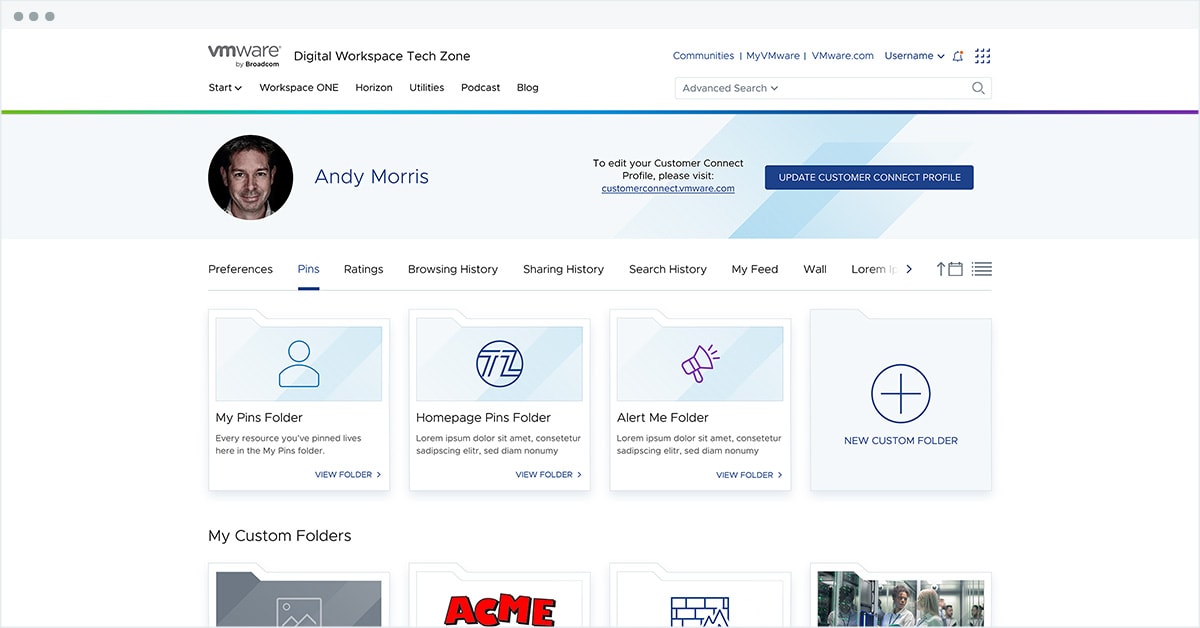This screenshot has width=1200, height=628.
Task: Click the New Custom Folder plus icon
Action: [900, 394]
